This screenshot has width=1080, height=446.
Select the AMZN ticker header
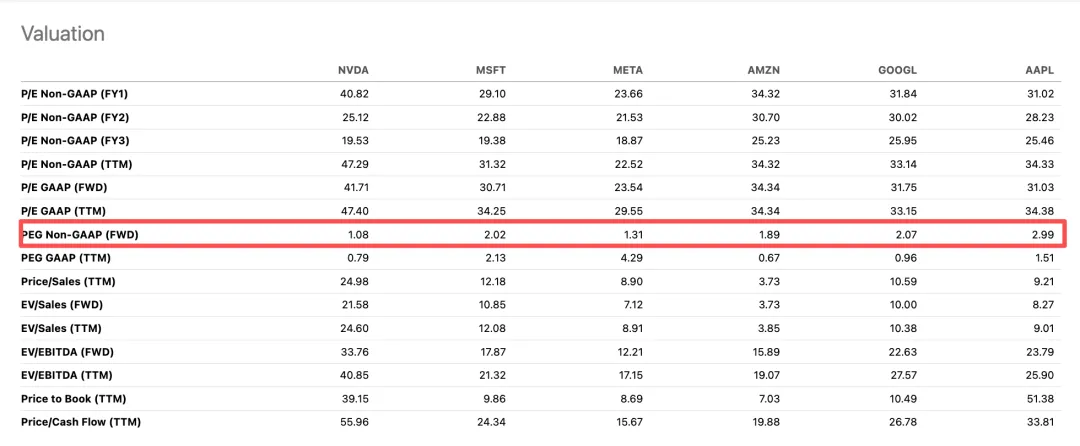(765, 71)
